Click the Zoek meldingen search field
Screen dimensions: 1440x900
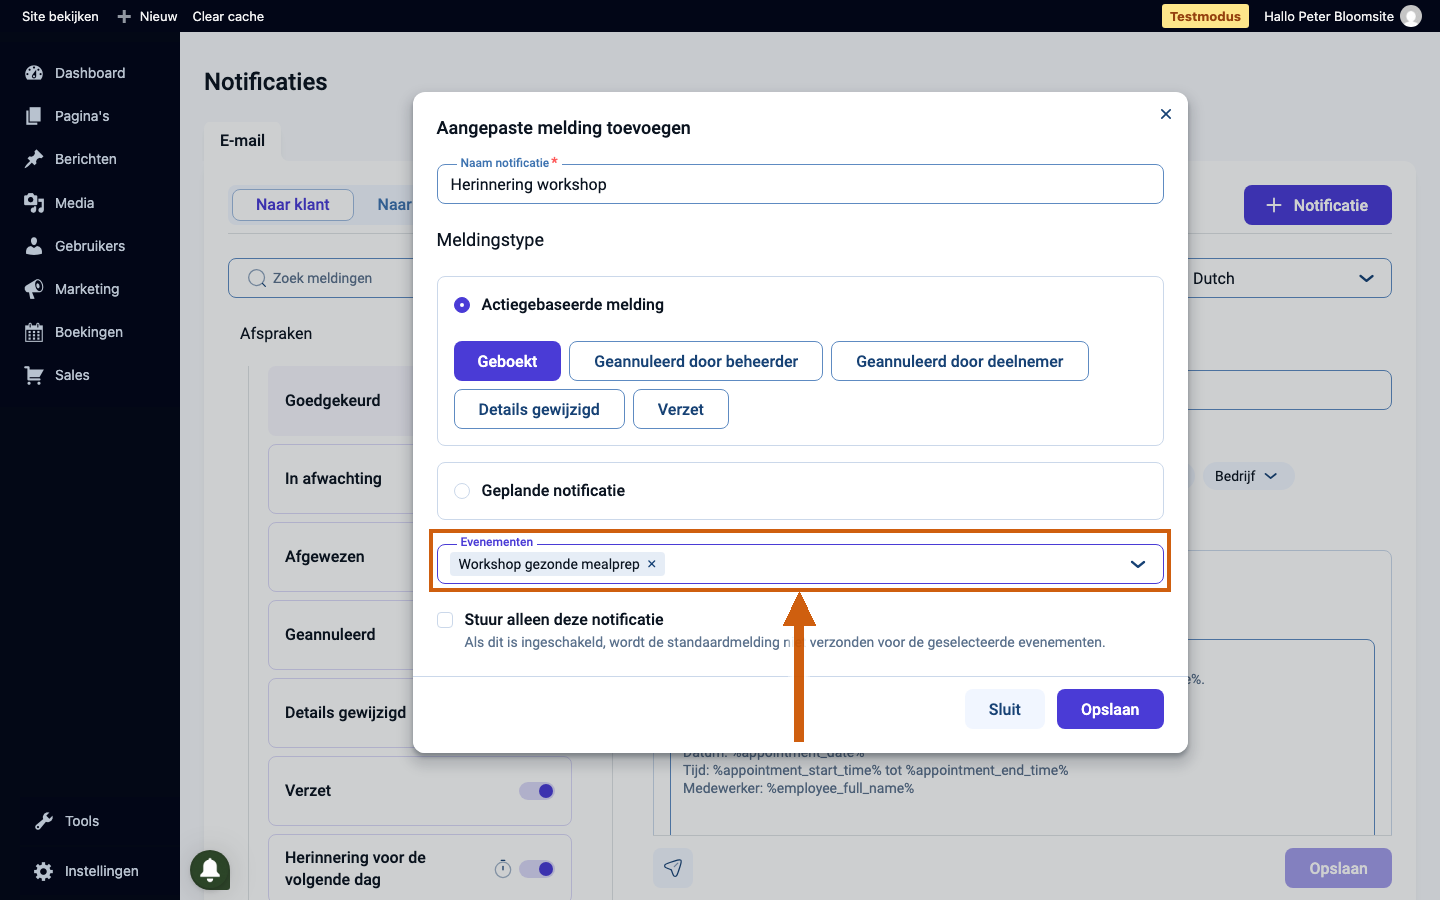pos(321,278)
